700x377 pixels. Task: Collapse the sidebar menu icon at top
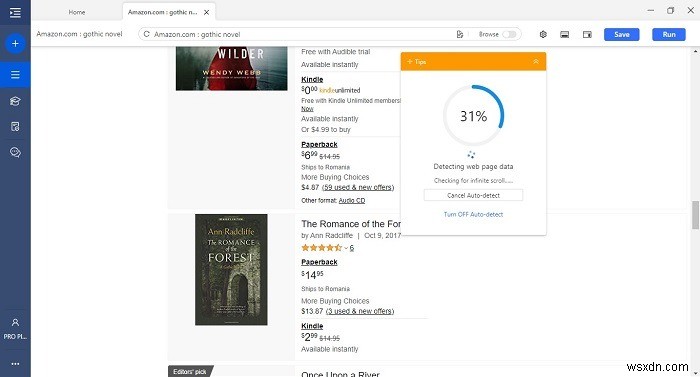coord(15,12)
